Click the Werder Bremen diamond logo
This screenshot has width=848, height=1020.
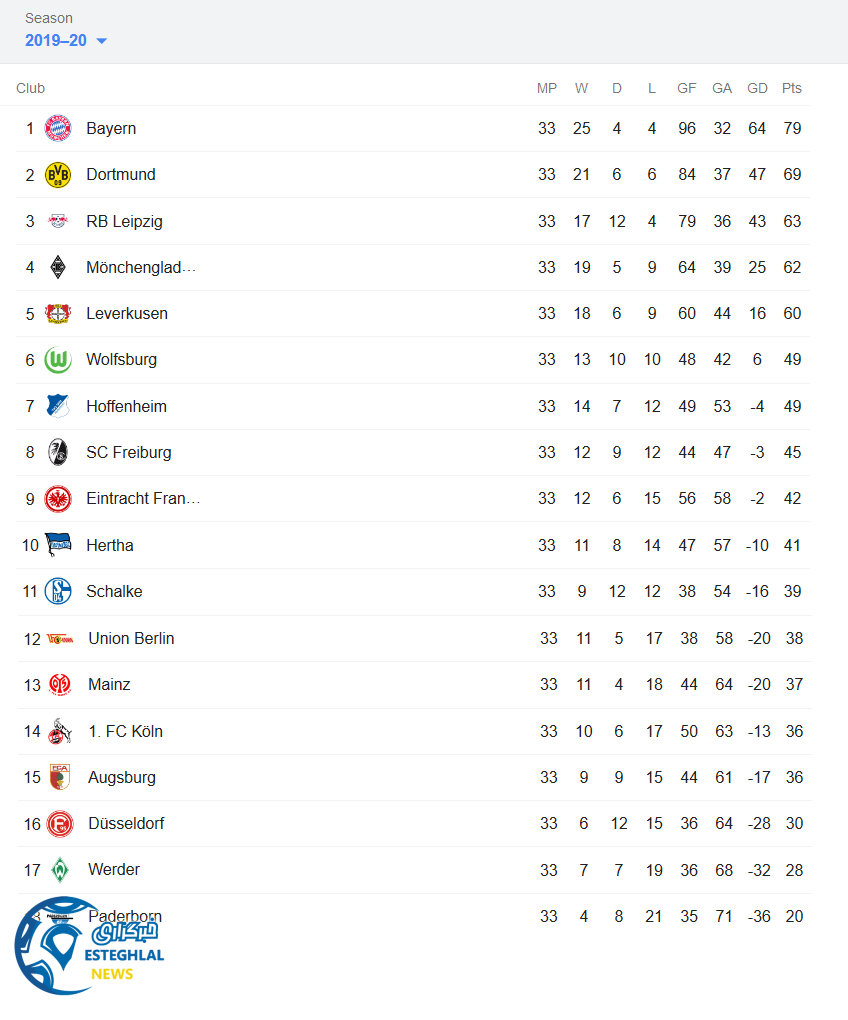click(60, 870)
